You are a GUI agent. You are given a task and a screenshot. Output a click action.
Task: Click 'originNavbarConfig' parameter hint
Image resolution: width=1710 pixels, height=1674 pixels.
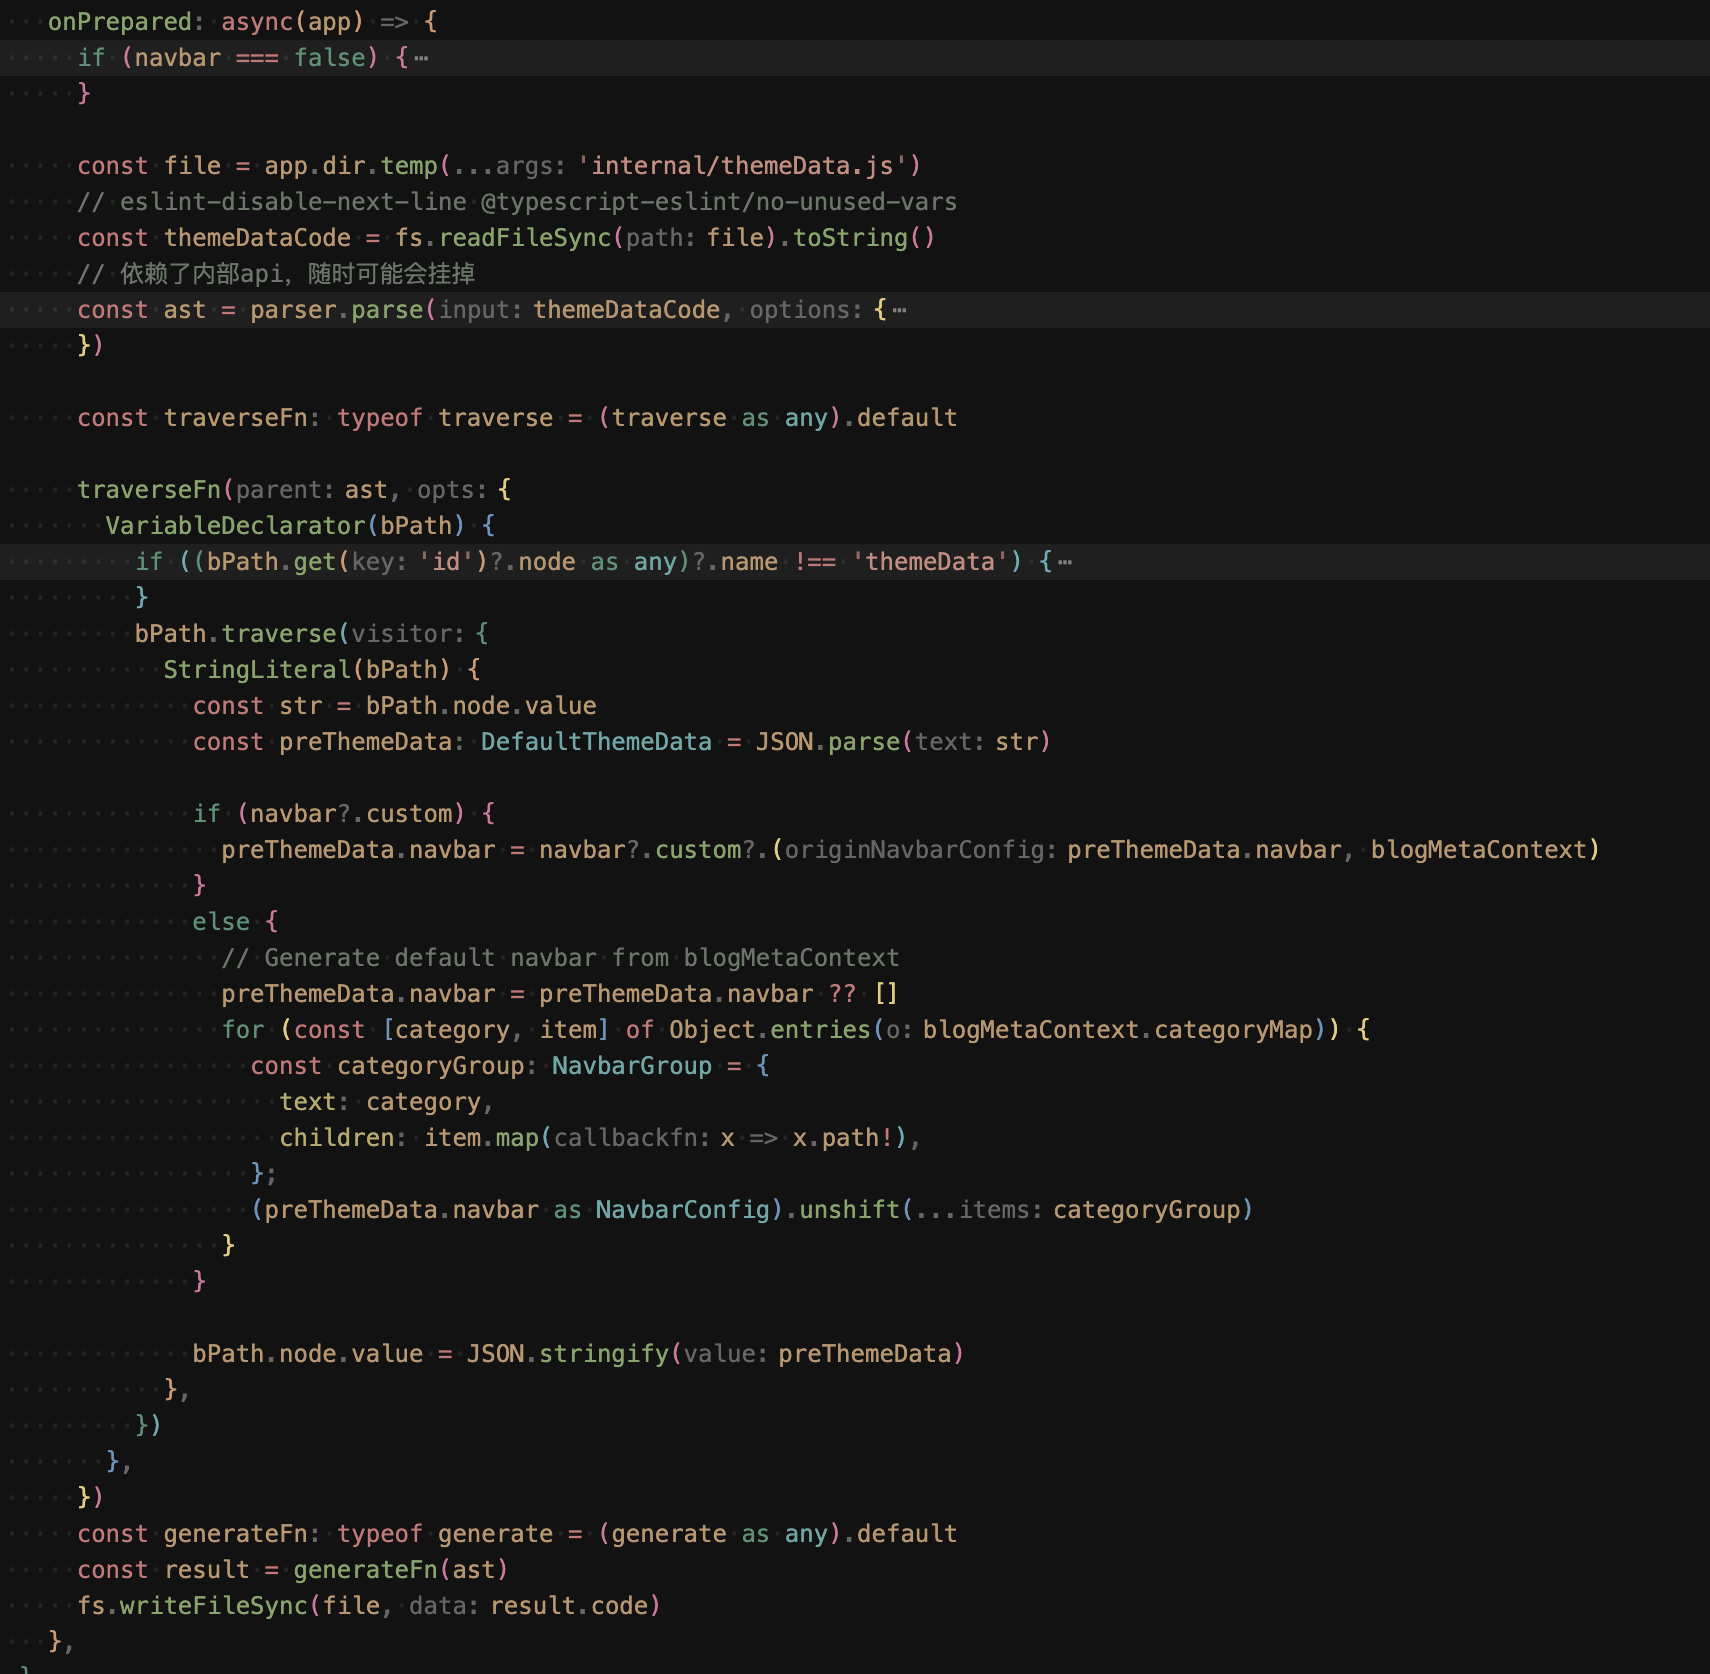coord(915,850)
